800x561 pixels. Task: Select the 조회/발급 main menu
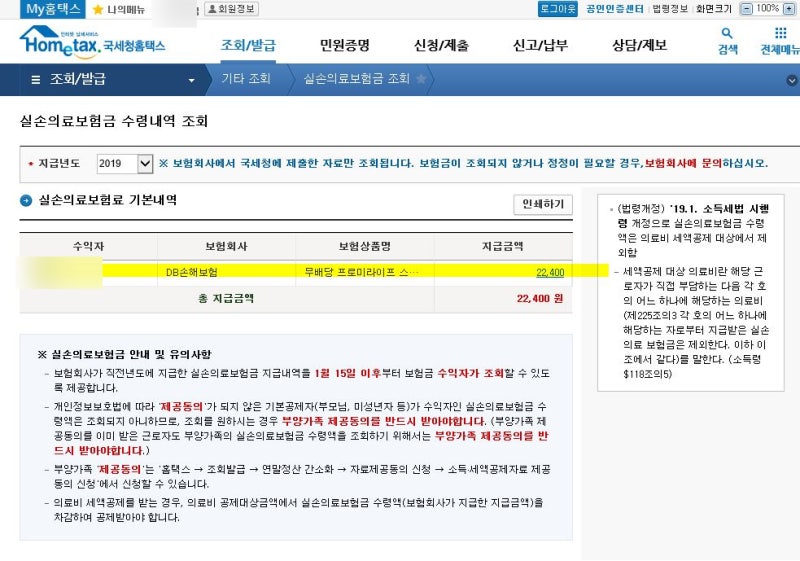[248, 45]
